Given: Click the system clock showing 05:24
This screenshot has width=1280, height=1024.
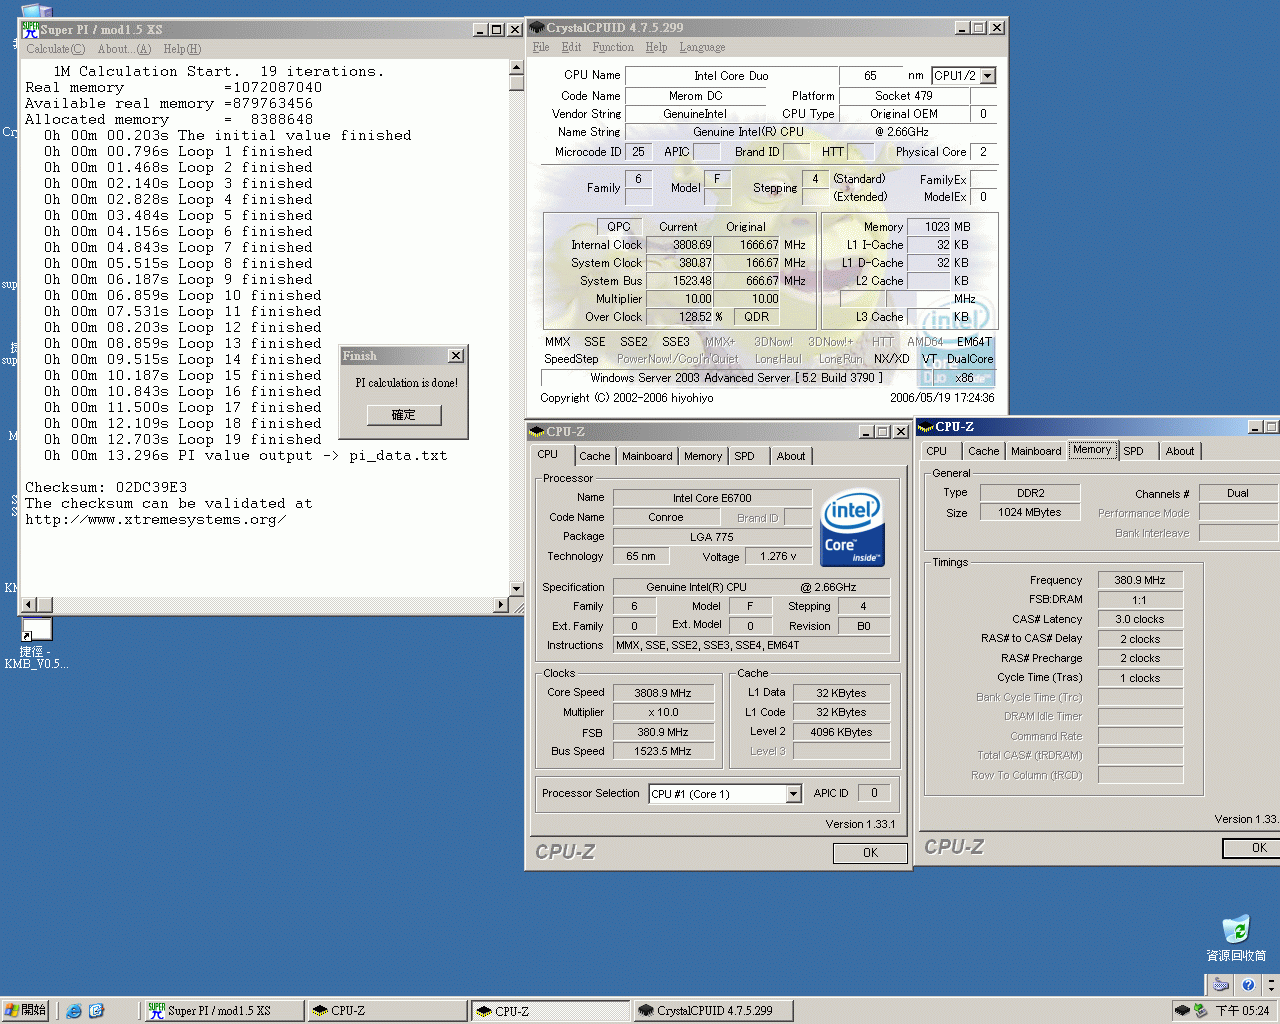Looking at the screenshot, I should 1243,1011.
